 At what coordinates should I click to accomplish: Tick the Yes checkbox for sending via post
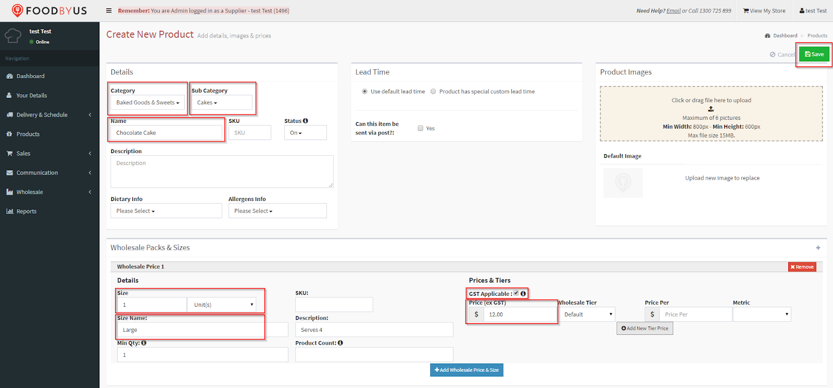(x=420, y=128)
